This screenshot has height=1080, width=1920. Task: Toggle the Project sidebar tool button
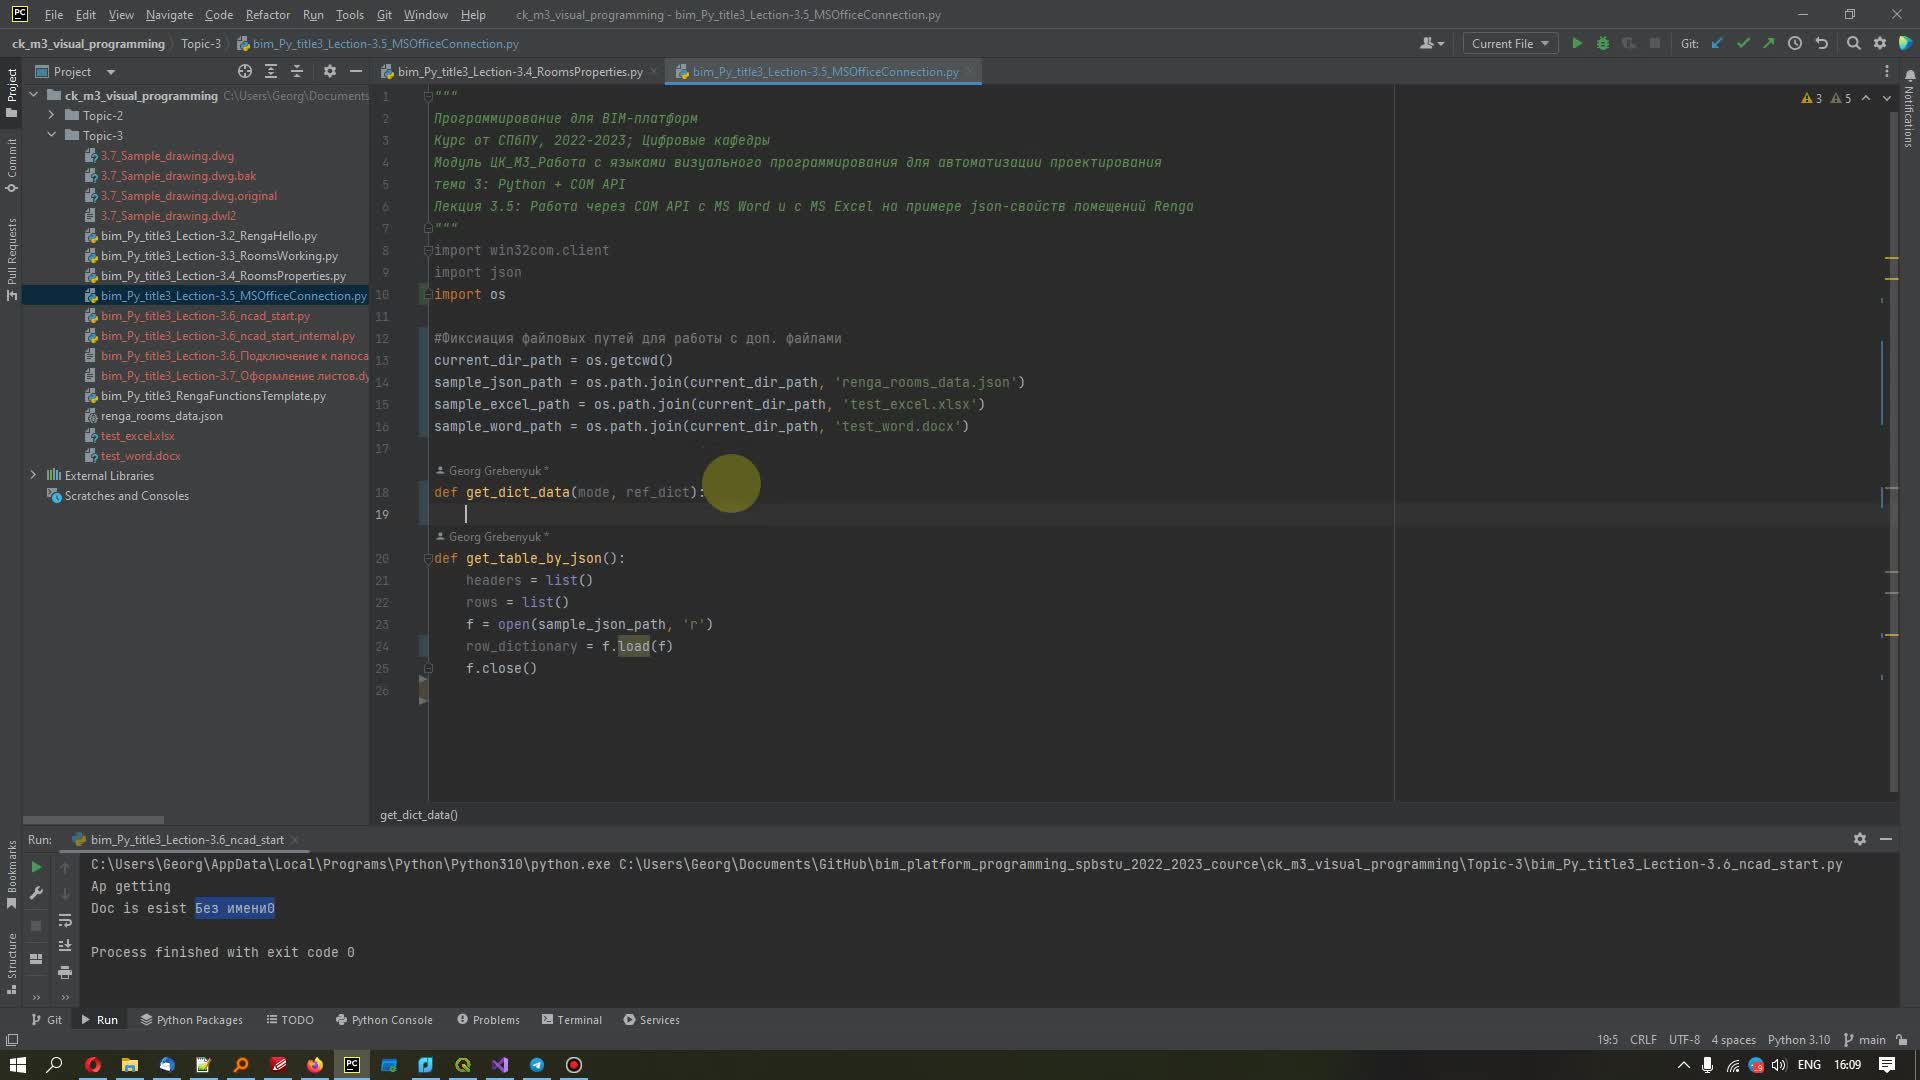click(11, 92)
